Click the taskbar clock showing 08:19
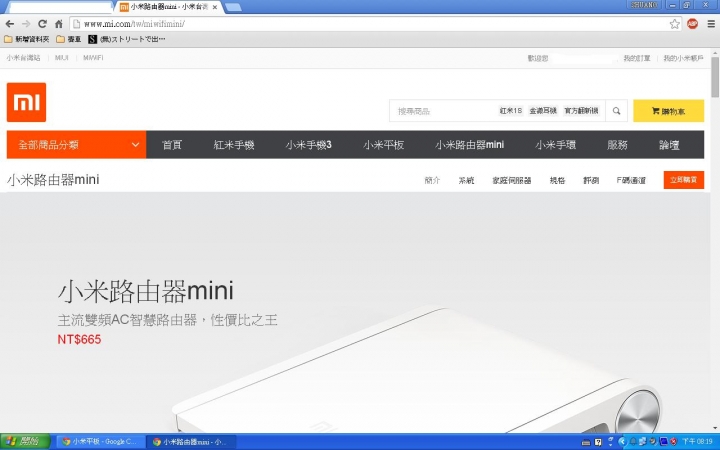 (x=698, y=441)
